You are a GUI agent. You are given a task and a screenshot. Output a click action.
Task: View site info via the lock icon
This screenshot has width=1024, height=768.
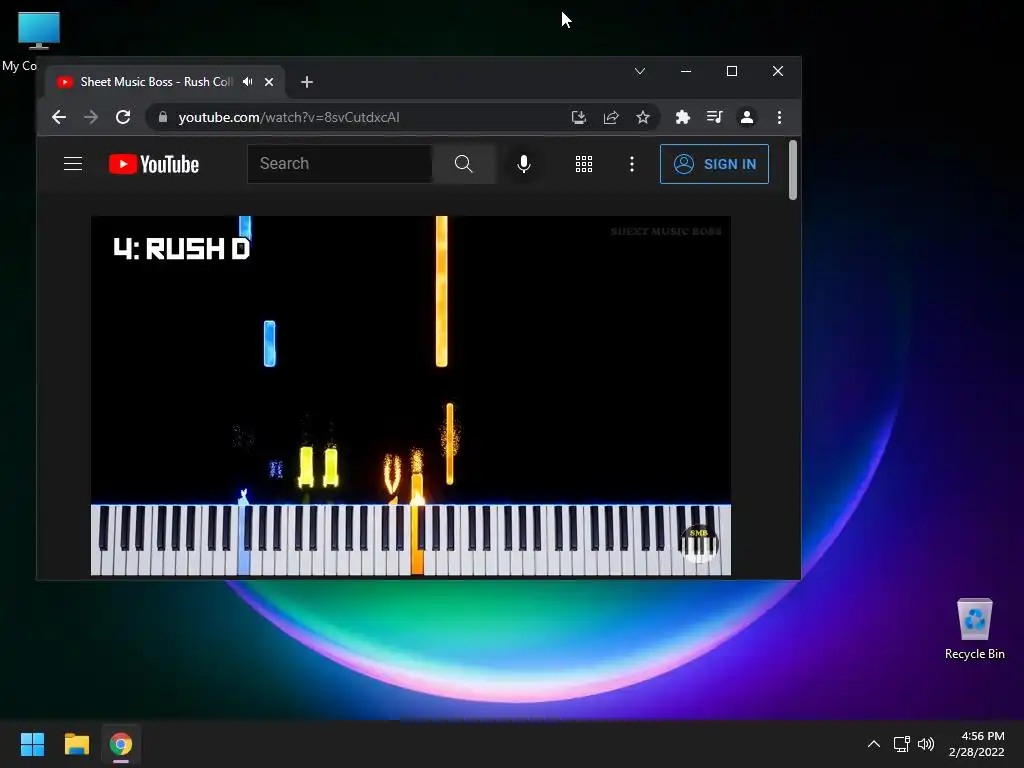coord(163,118)
